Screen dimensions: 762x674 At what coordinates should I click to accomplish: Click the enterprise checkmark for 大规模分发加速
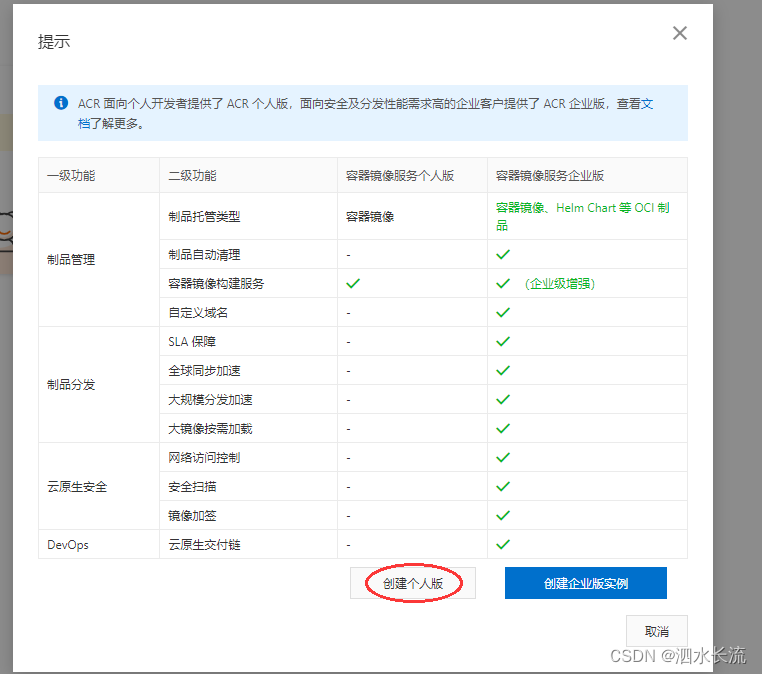click(x=503, y=399)
